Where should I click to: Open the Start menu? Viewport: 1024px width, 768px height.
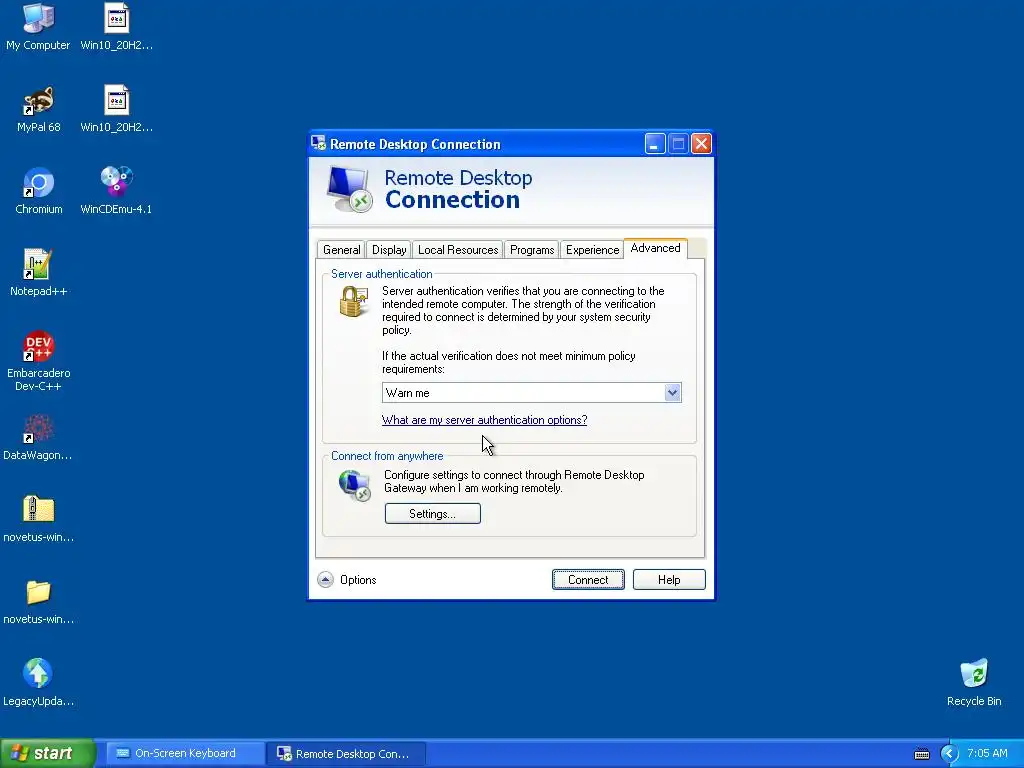pos(48,753)
